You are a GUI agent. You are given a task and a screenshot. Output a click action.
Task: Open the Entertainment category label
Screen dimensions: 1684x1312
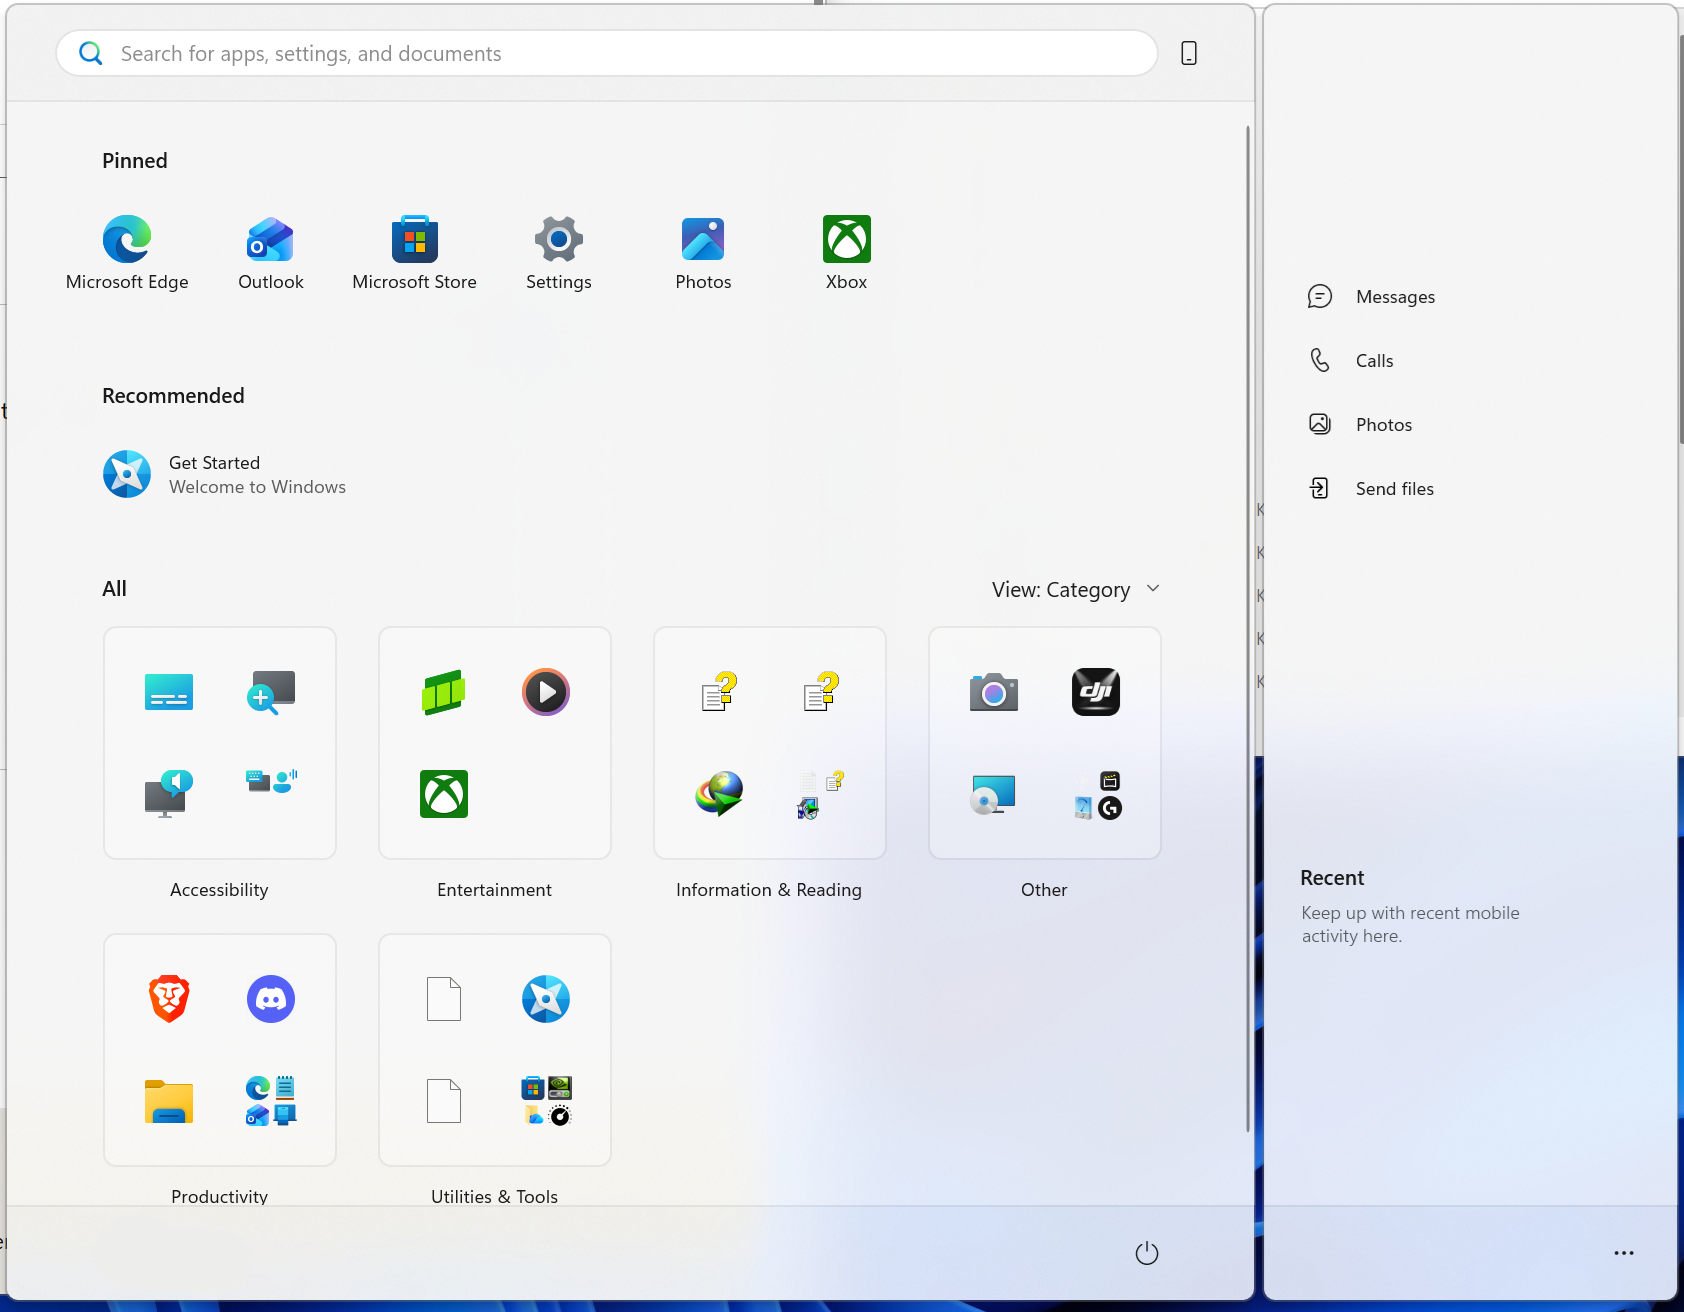[494, 890]
